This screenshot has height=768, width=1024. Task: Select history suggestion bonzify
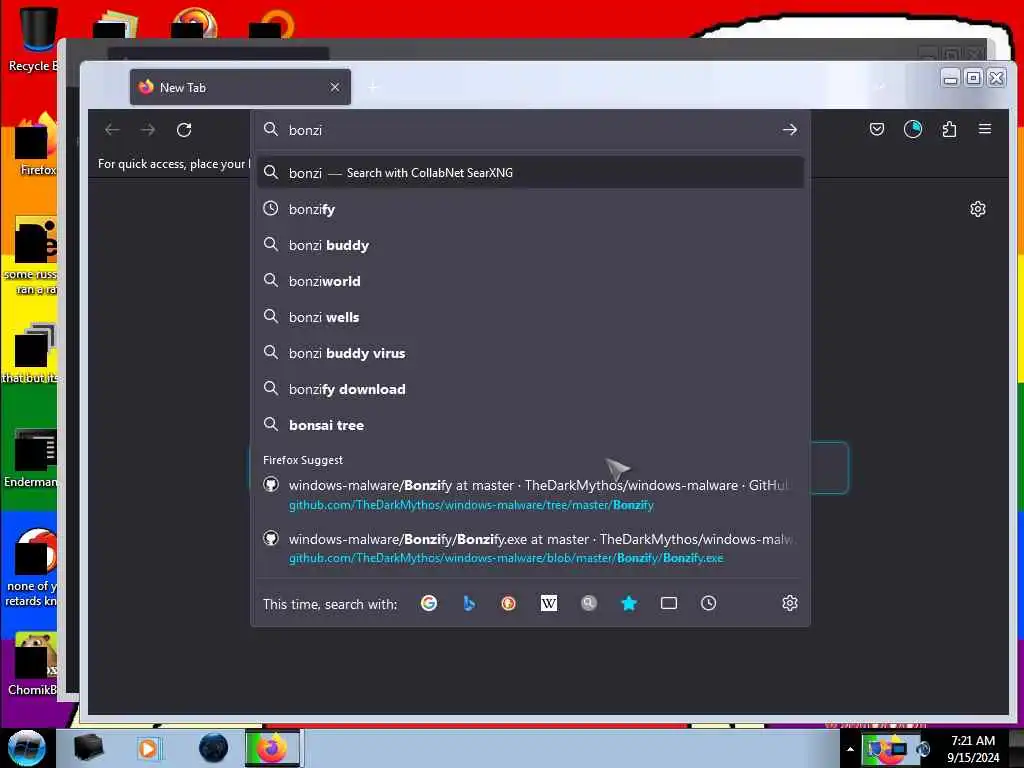click(x=530, y=209)
